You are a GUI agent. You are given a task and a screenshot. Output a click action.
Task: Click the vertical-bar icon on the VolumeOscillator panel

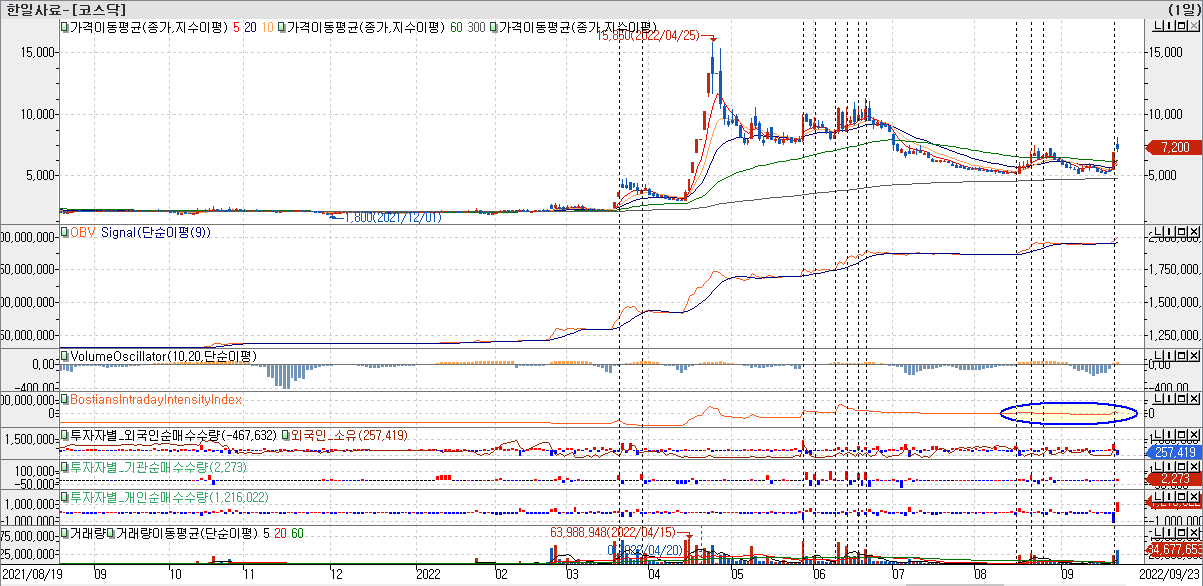(x=1170, y=356)
